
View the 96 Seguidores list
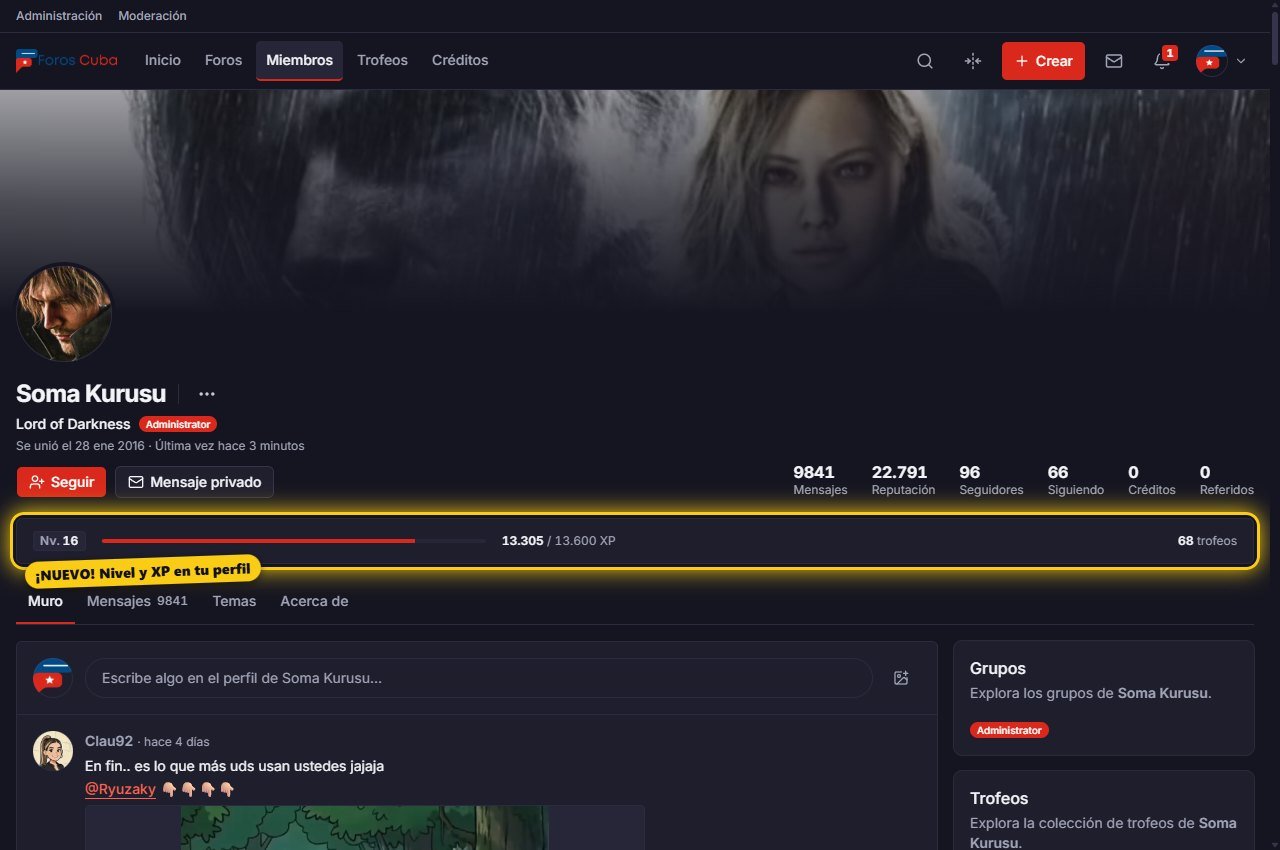point(991,480)
